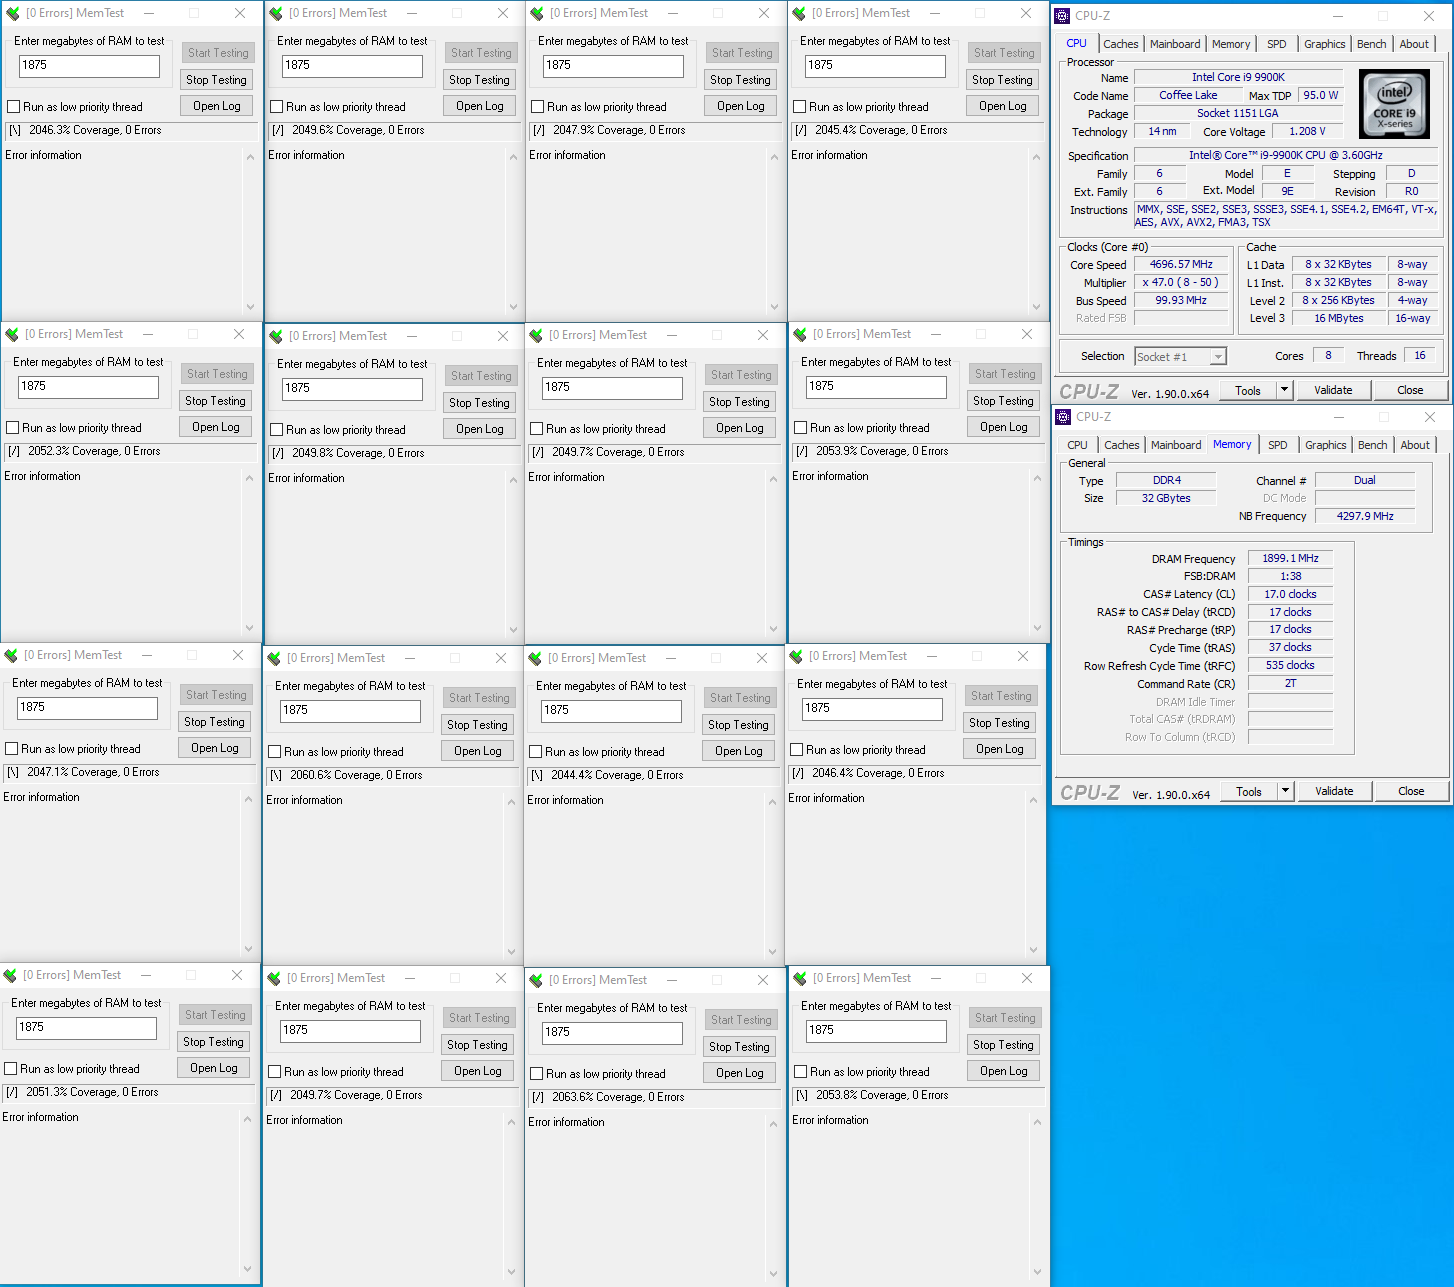Click the Close button in the CPU-Z memory Timings window

[x=1411, y=791]
